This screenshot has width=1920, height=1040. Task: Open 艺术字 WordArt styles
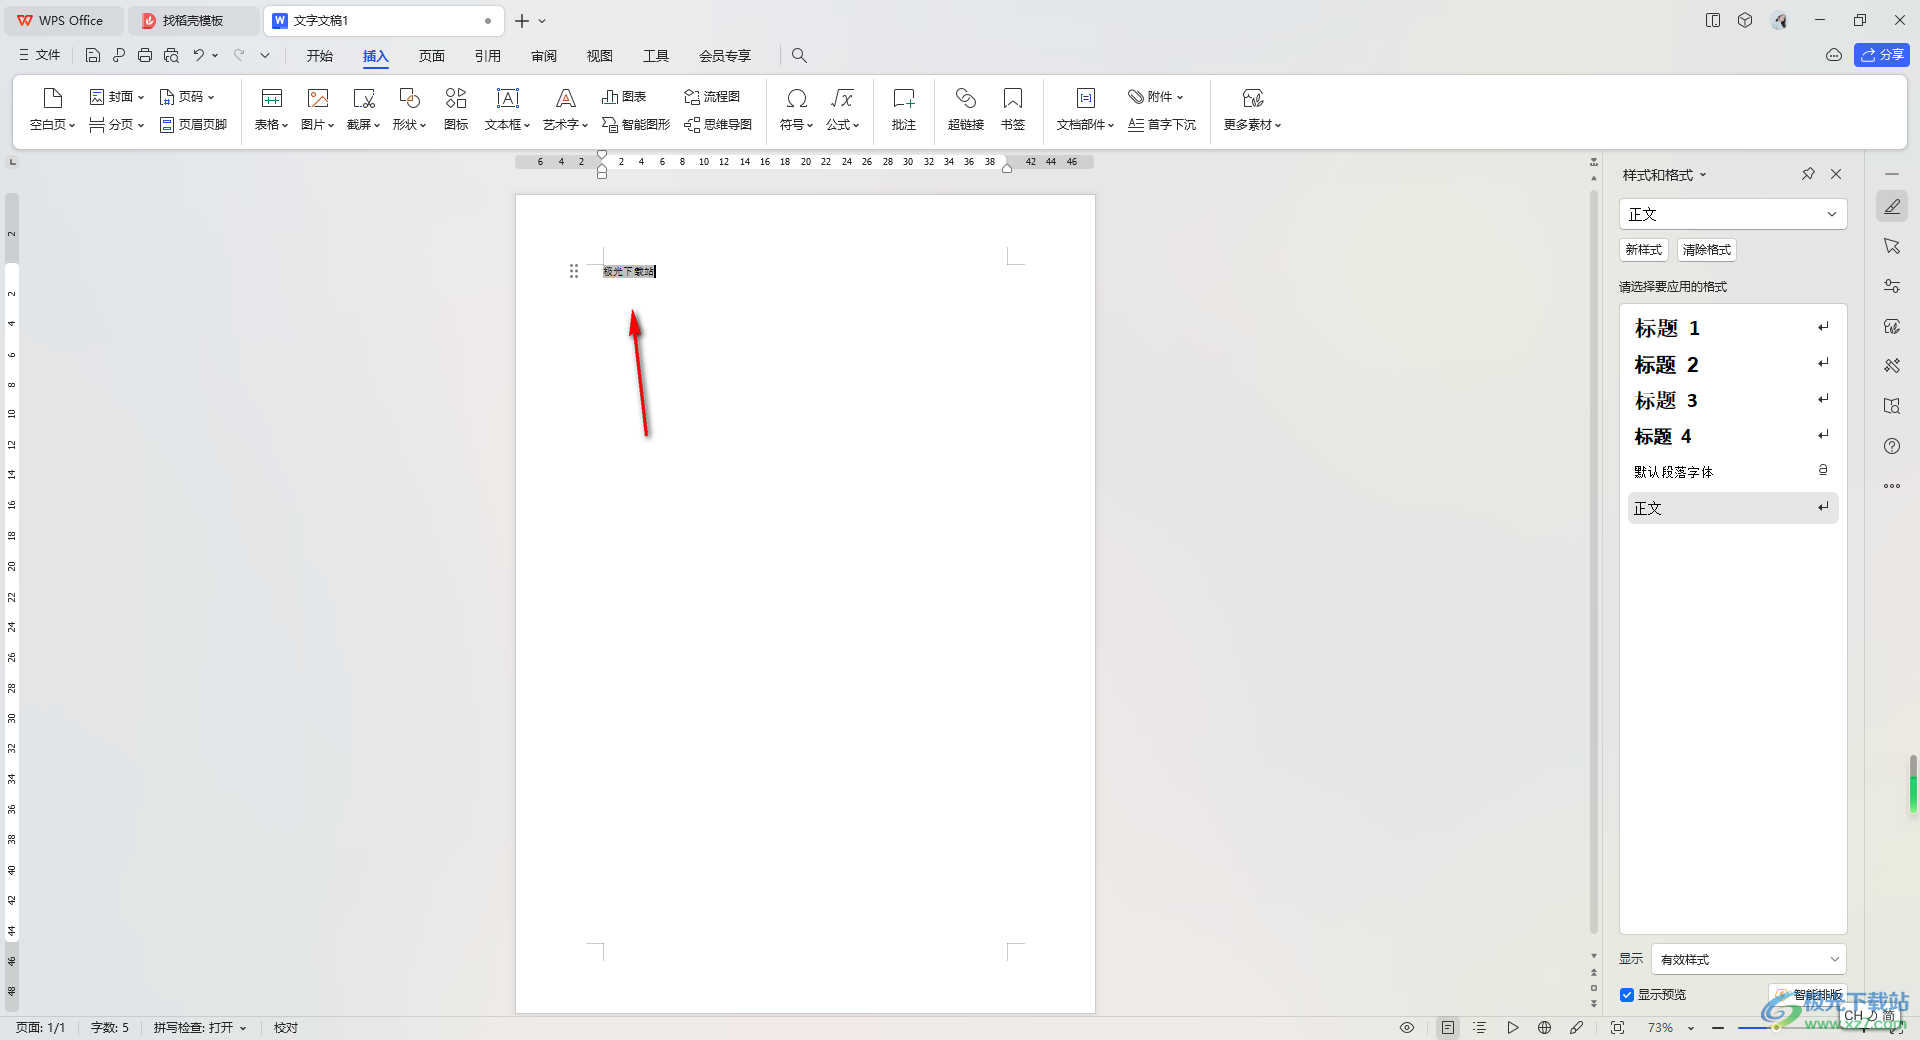pyautogui.click(x=565, y=110)
